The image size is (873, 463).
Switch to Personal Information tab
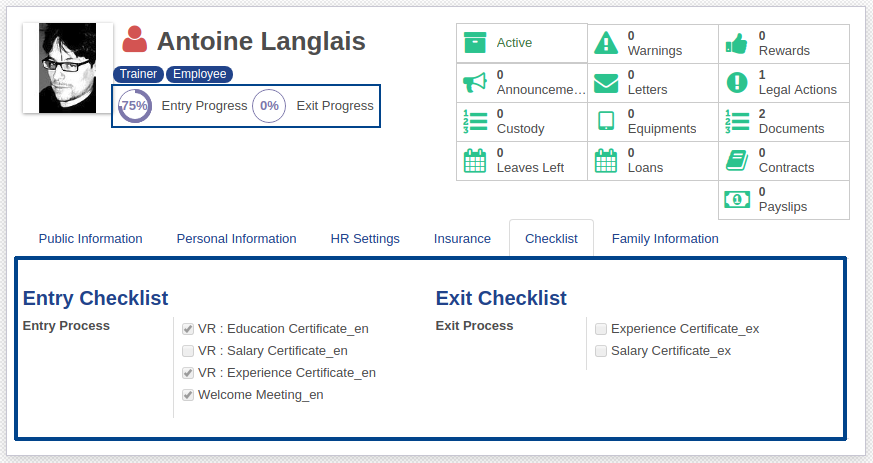coord(236,239)
